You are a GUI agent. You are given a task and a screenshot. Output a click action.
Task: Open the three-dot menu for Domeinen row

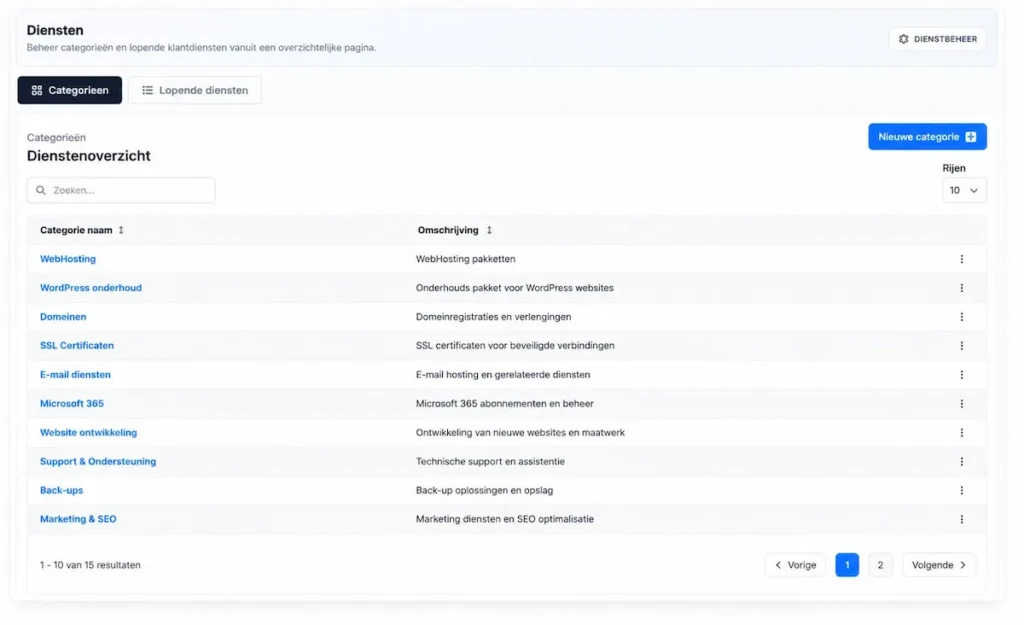pos(961,317)
